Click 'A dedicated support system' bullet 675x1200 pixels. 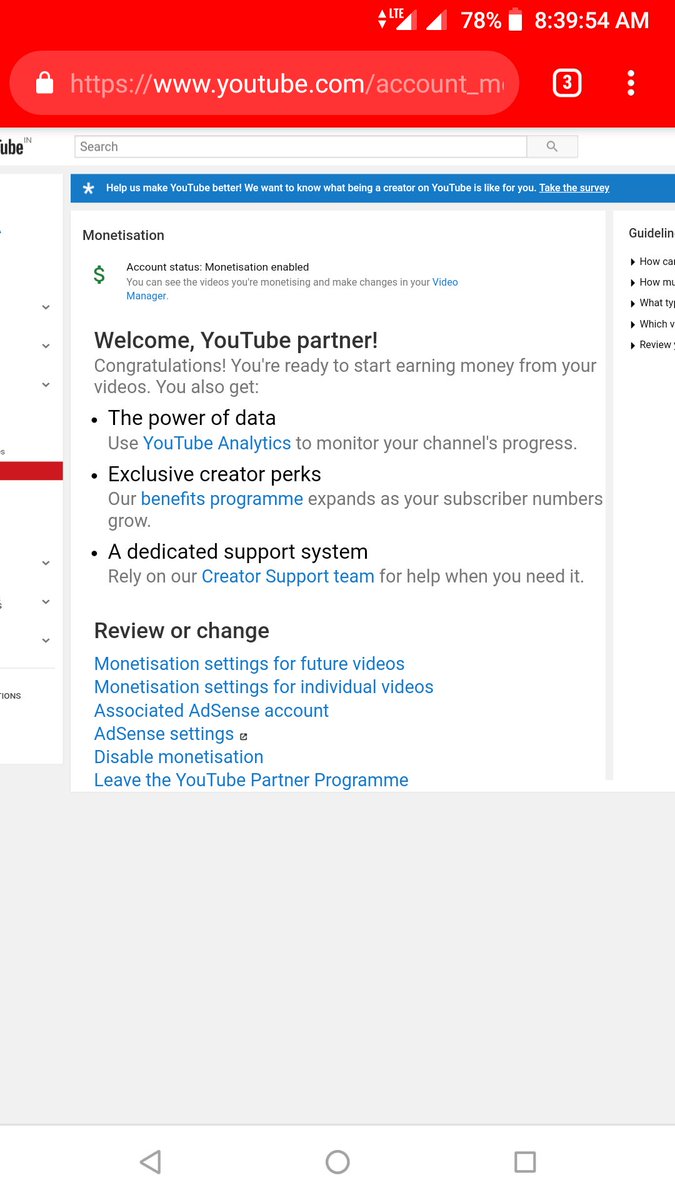point(238,552)
